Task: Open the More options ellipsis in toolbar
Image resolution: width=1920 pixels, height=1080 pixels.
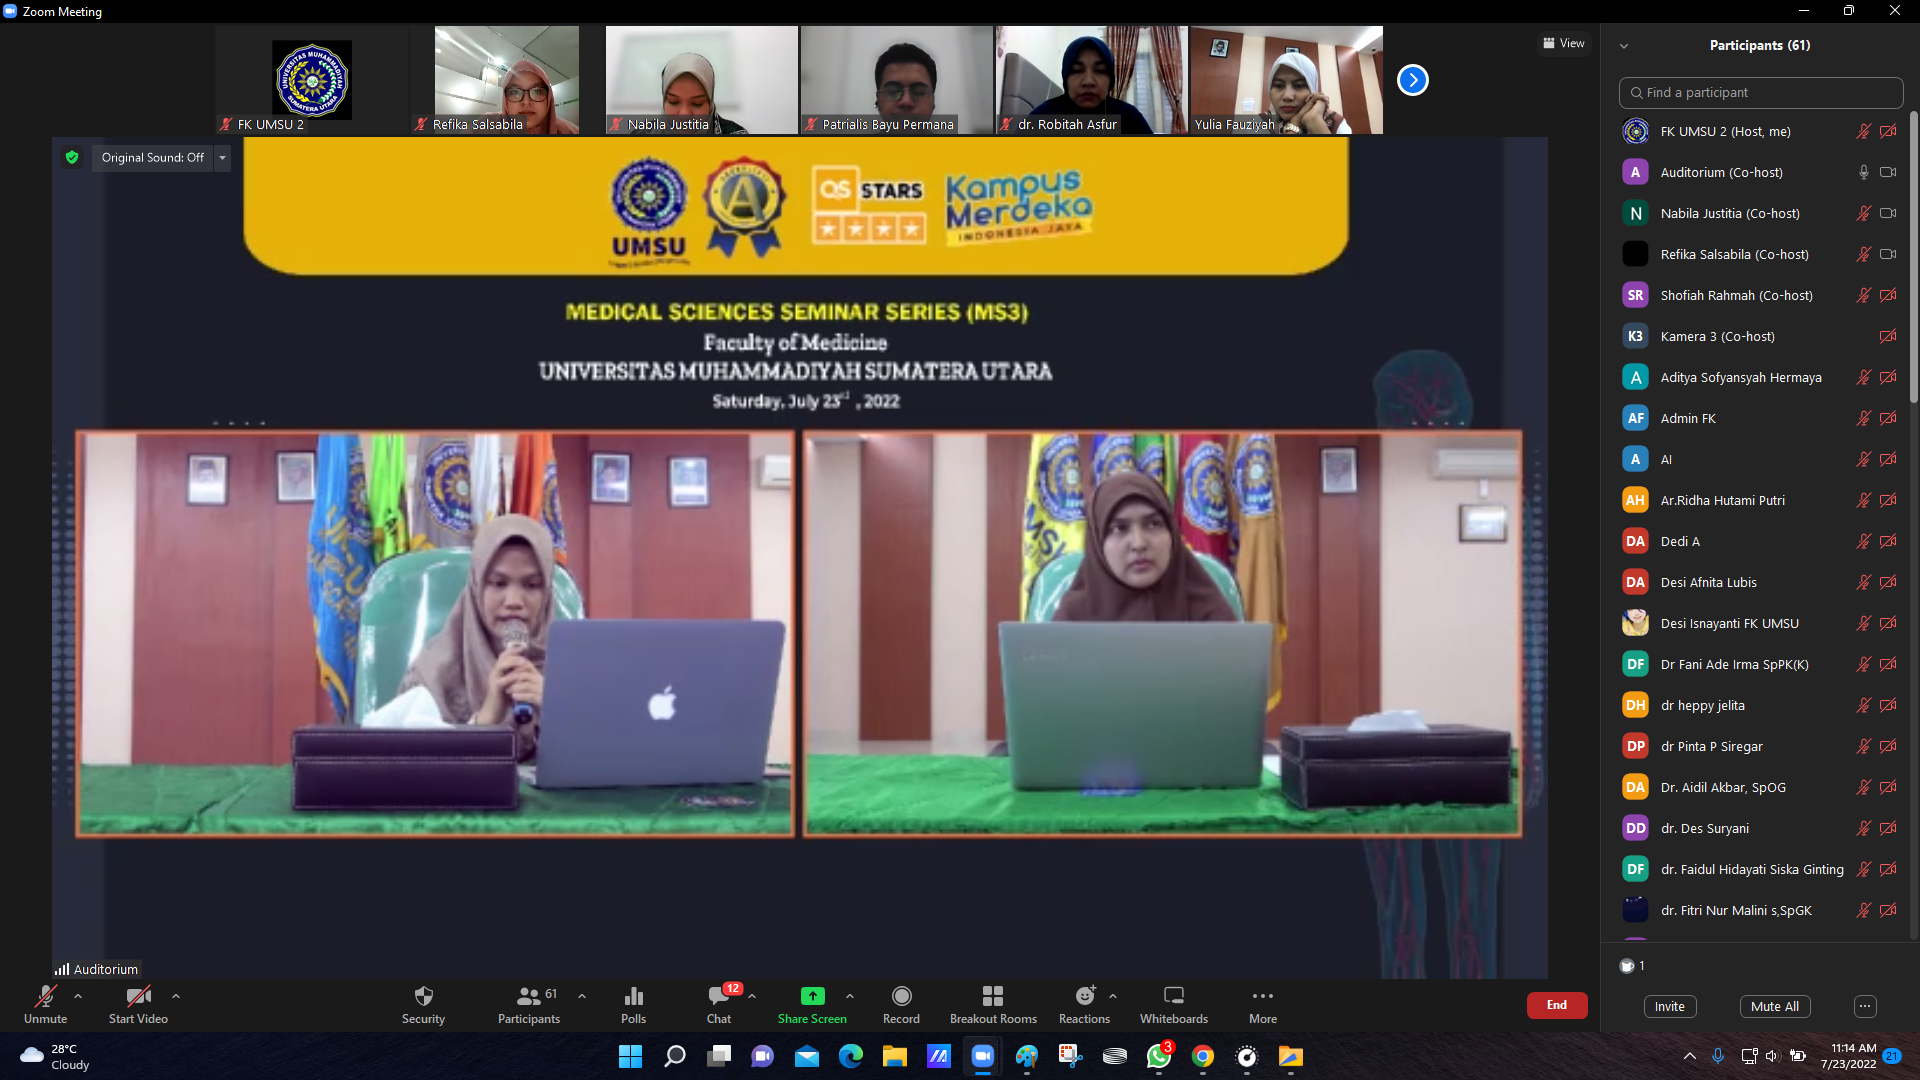Action: tap(1263, 996)
